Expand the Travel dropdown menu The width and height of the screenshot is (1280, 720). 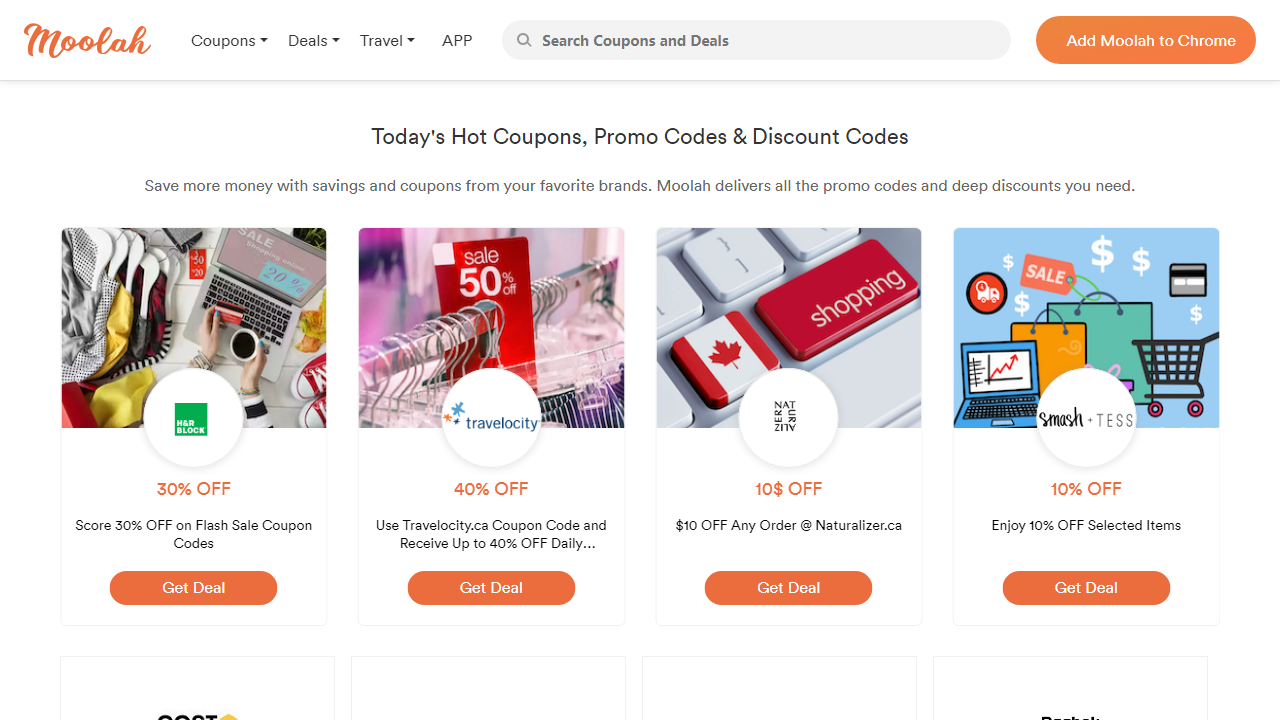[387, 41]
